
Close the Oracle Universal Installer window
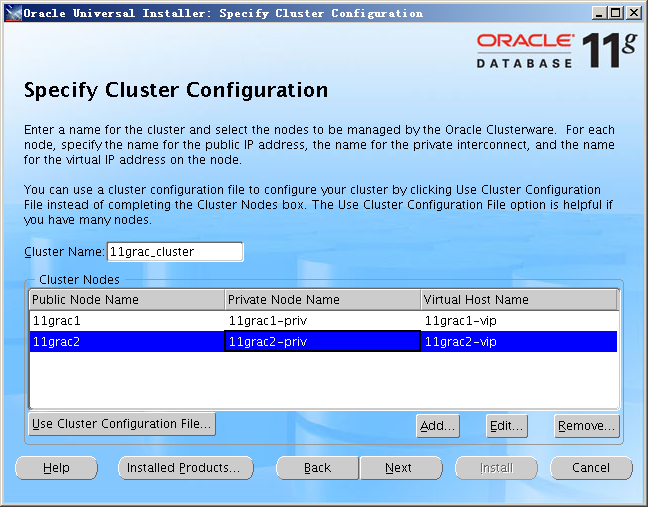click(x=635, y=13)
